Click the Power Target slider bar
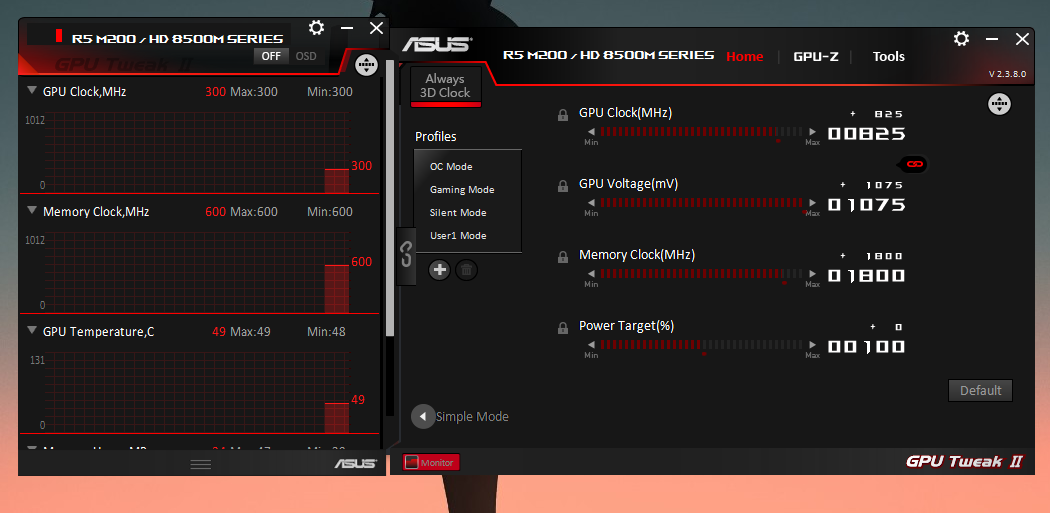 (701, 345)
